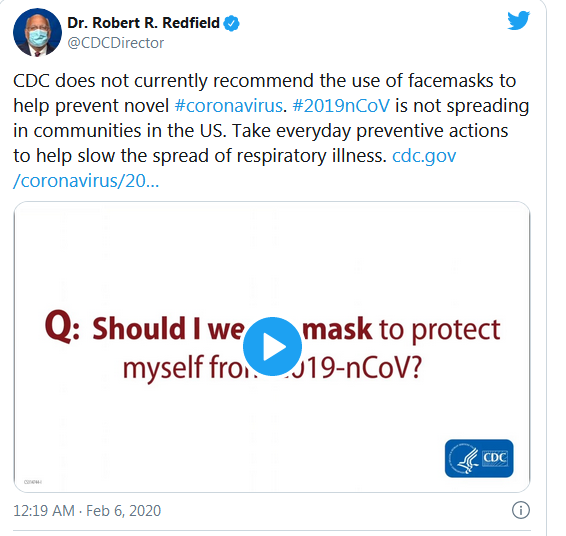Screen dimensions: 566x536
Task: Click the tiny code label in video corner
Action: [33, 482]
